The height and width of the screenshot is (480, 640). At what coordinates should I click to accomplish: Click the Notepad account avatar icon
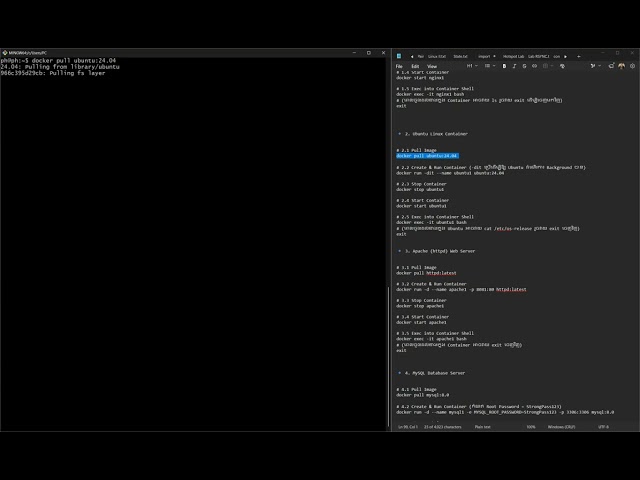[x=622, y=66]
